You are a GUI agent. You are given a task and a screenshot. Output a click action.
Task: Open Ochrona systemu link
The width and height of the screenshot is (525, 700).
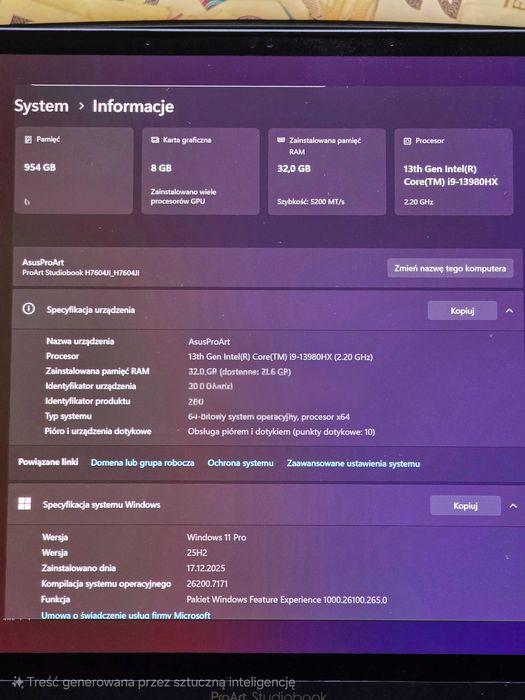coord(240,463)
